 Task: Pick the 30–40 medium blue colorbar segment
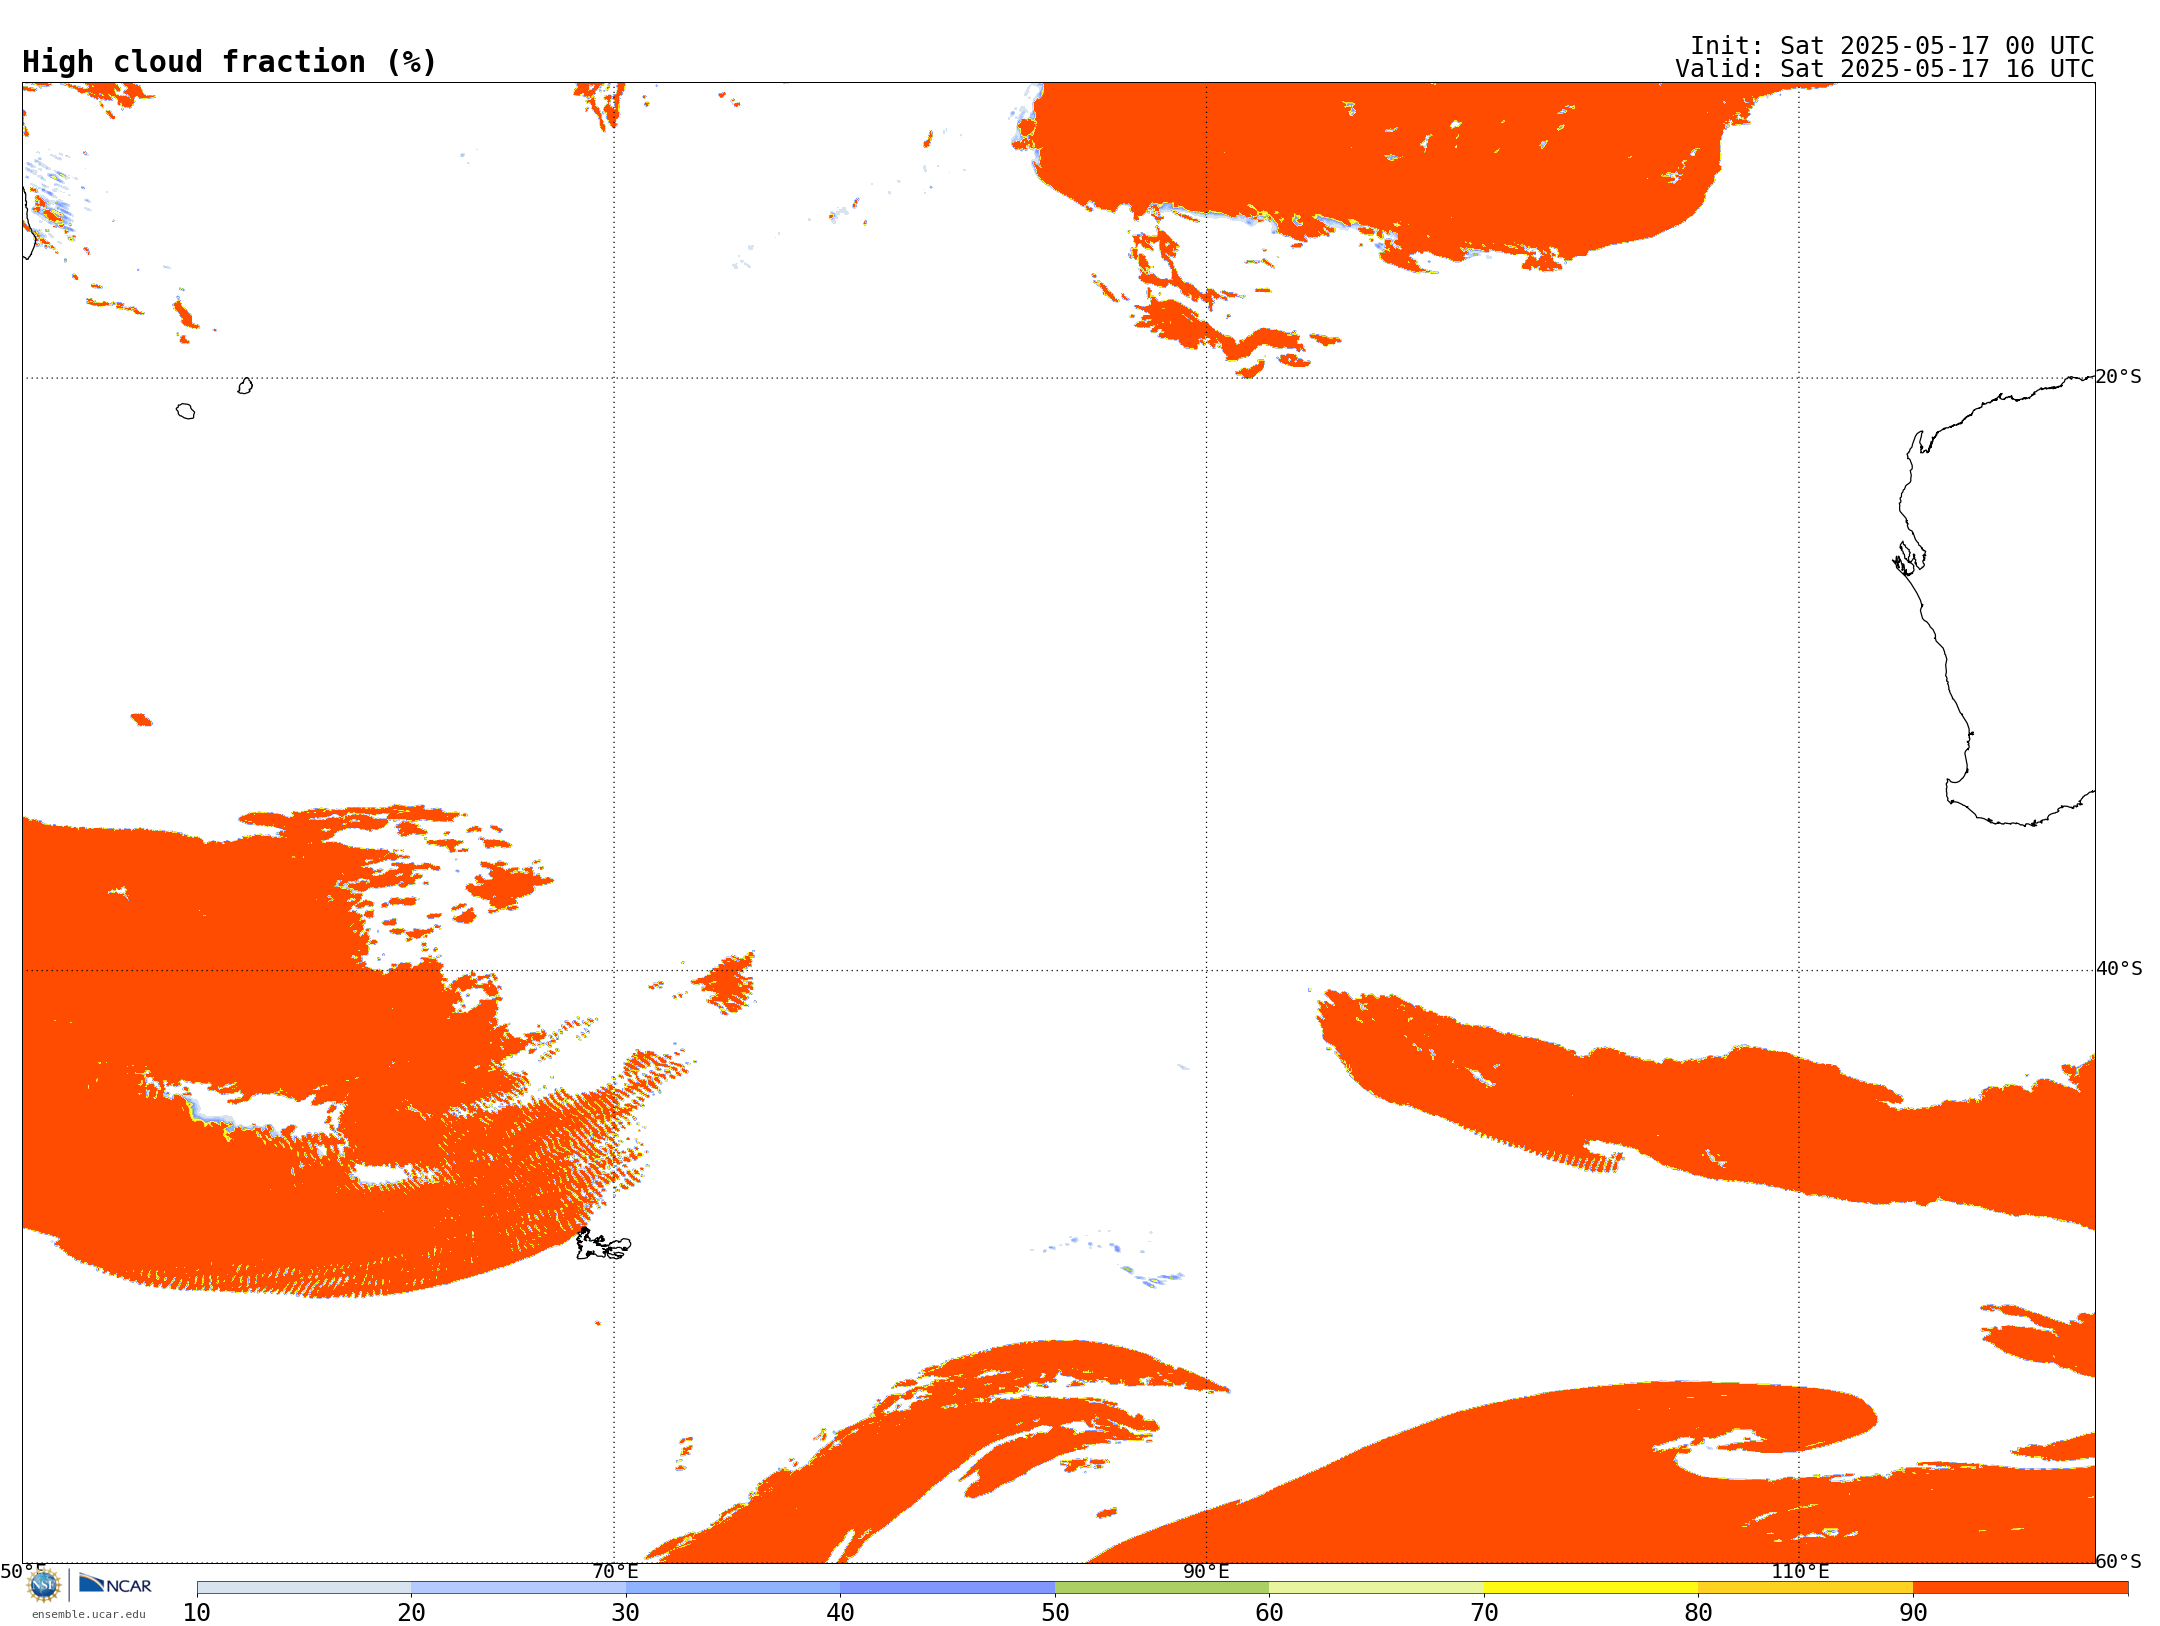click(x=733, y=1588)
